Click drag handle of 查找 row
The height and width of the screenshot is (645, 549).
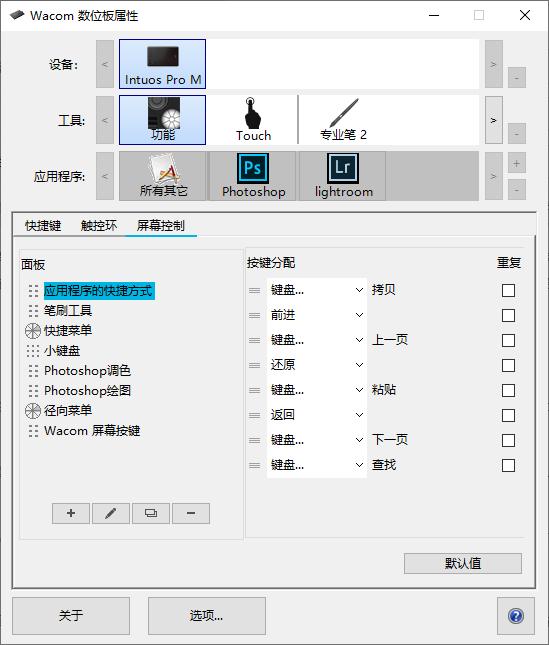(x=255, y=465)
